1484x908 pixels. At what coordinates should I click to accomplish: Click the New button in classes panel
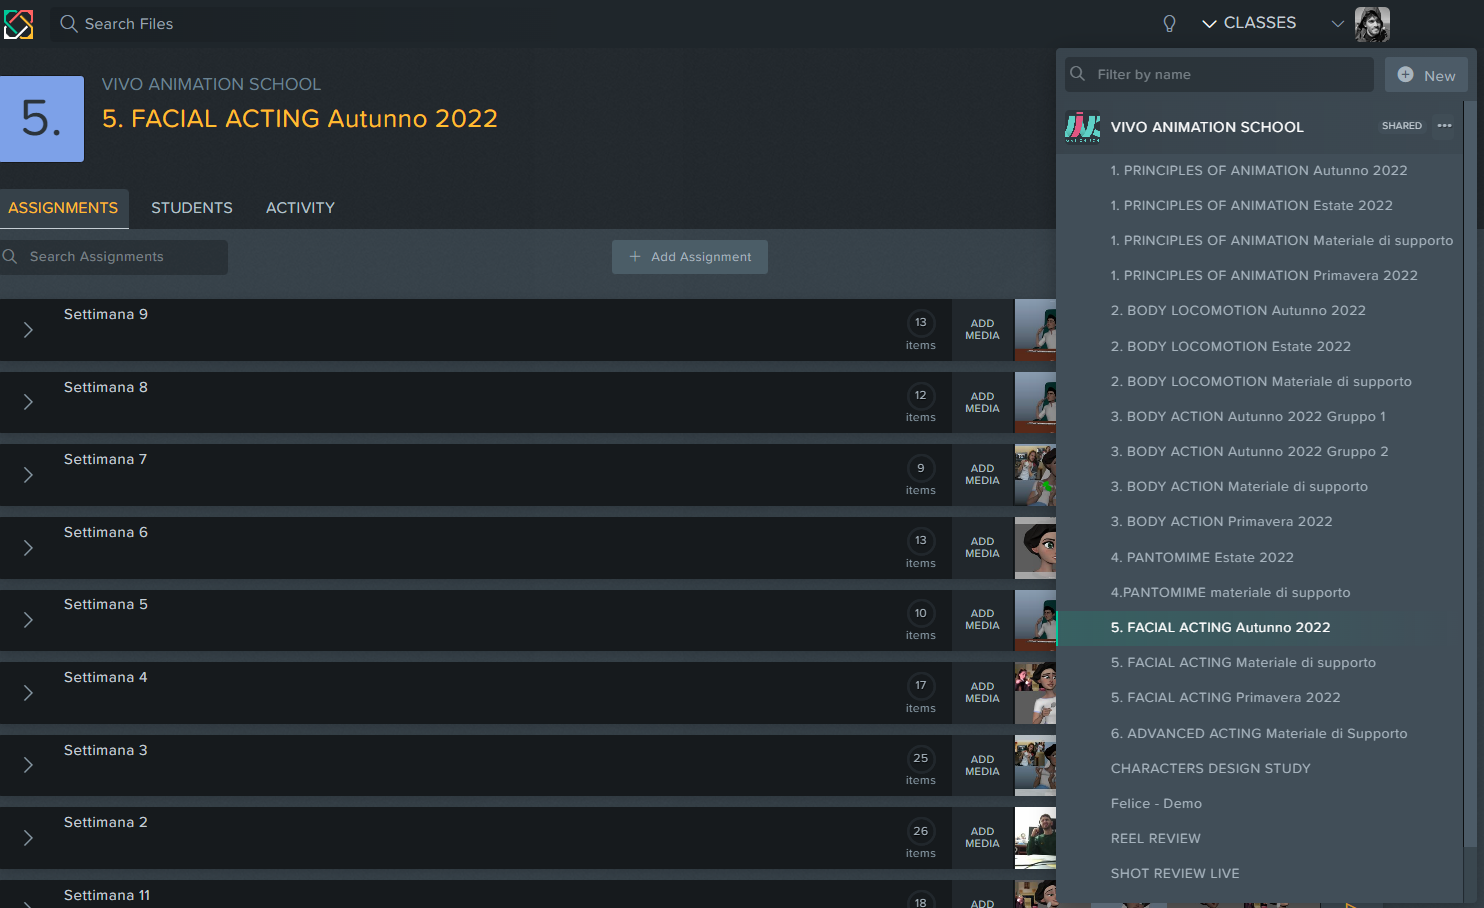click(x=1427, y=75)
